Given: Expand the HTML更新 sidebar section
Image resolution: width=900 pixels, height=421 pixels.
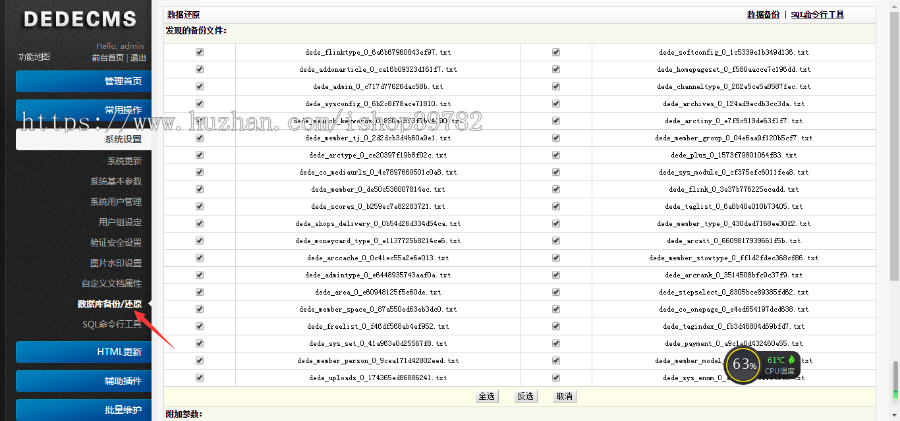Looking at the screenshot, I should tap(84, 352).
